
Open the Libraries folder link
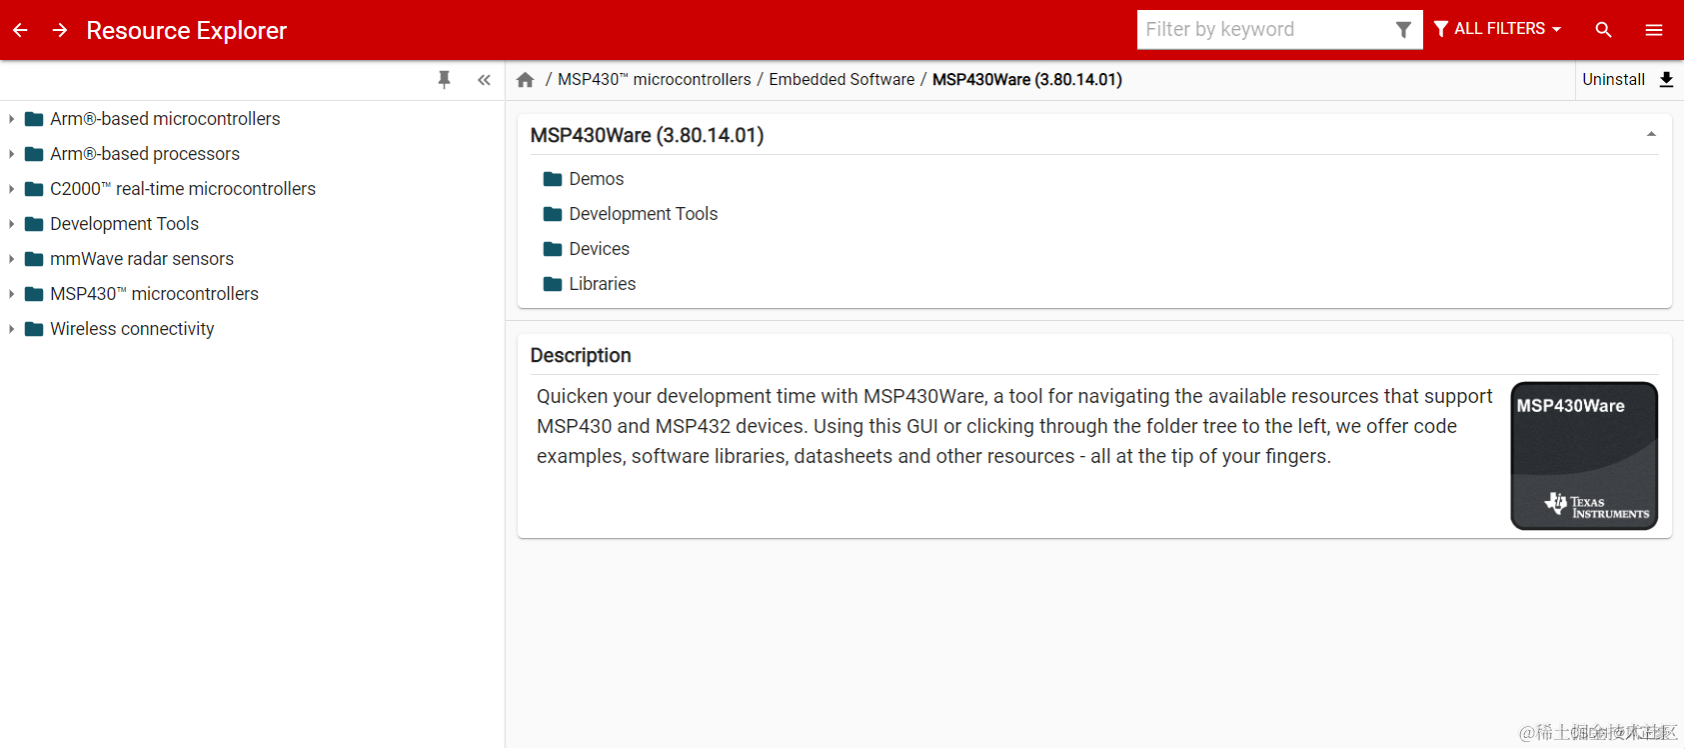pos(602,284)
